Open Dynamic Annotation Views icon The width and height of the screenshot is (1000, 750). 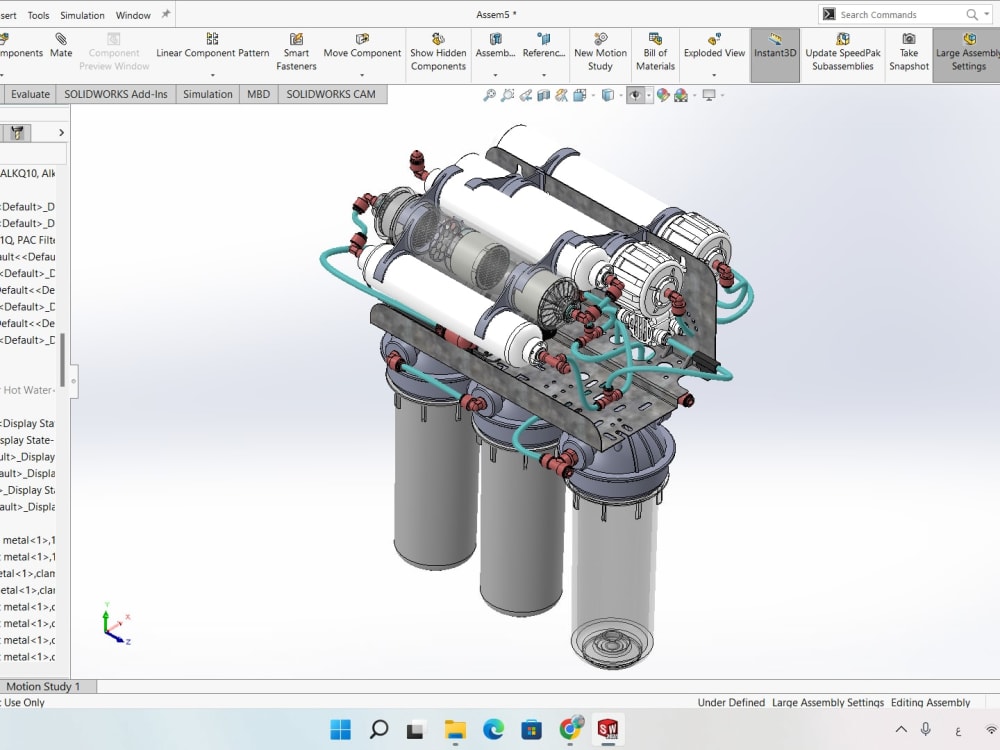[x=561, y=95]
